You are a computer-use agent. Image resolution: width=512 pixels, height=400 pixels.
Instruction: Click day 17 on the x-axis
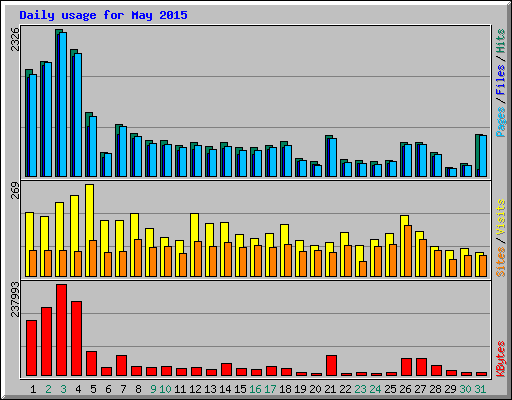point(270,389)
